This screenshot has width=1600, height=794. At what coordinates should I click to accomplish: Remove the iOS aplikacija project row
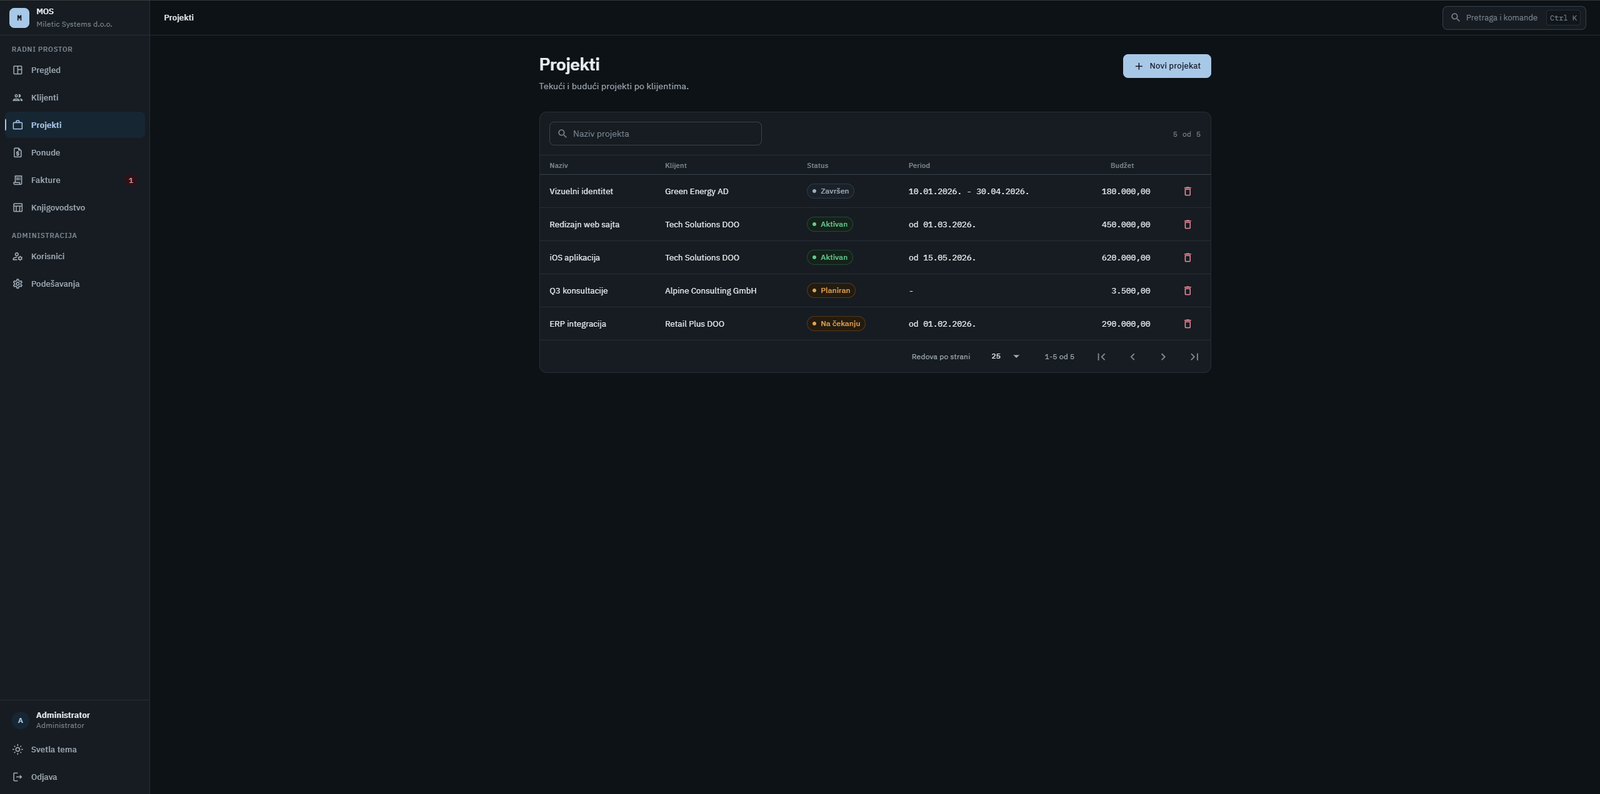point(1187,257)
